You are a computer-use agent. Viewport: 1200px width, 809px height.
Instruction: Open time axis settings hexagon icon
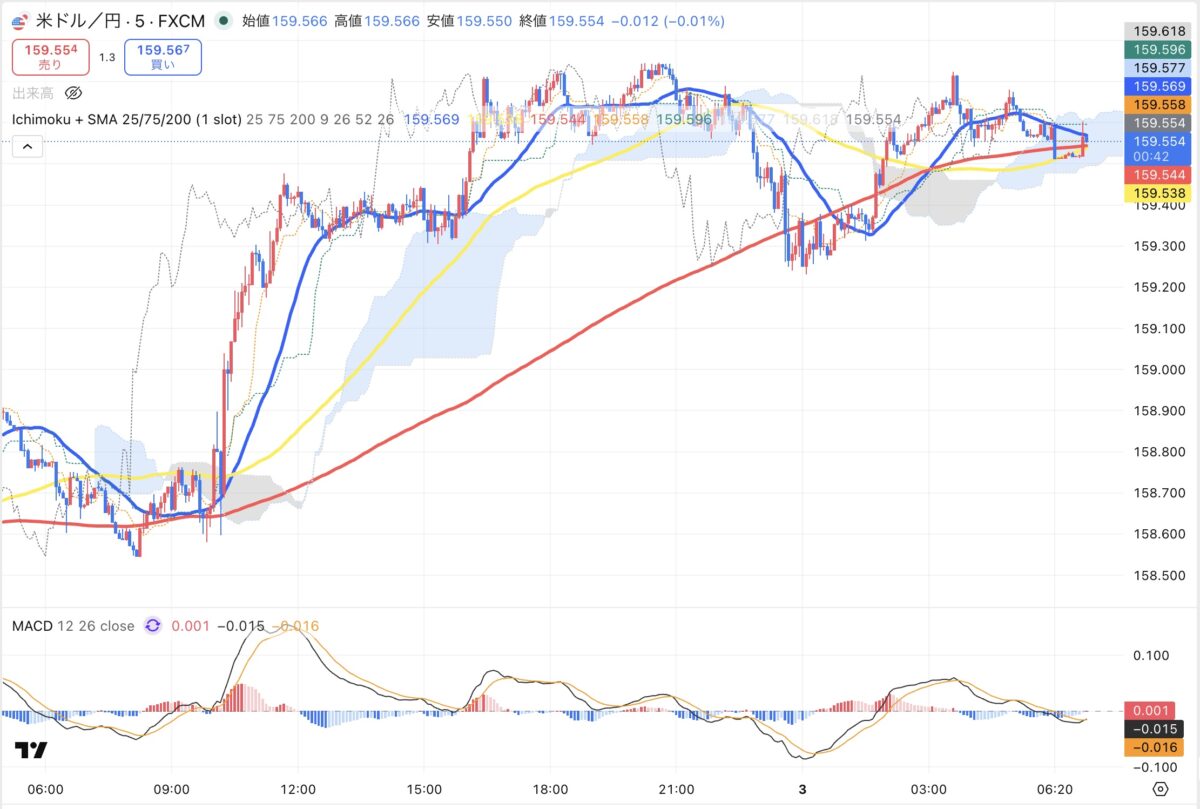point(1160,789)
